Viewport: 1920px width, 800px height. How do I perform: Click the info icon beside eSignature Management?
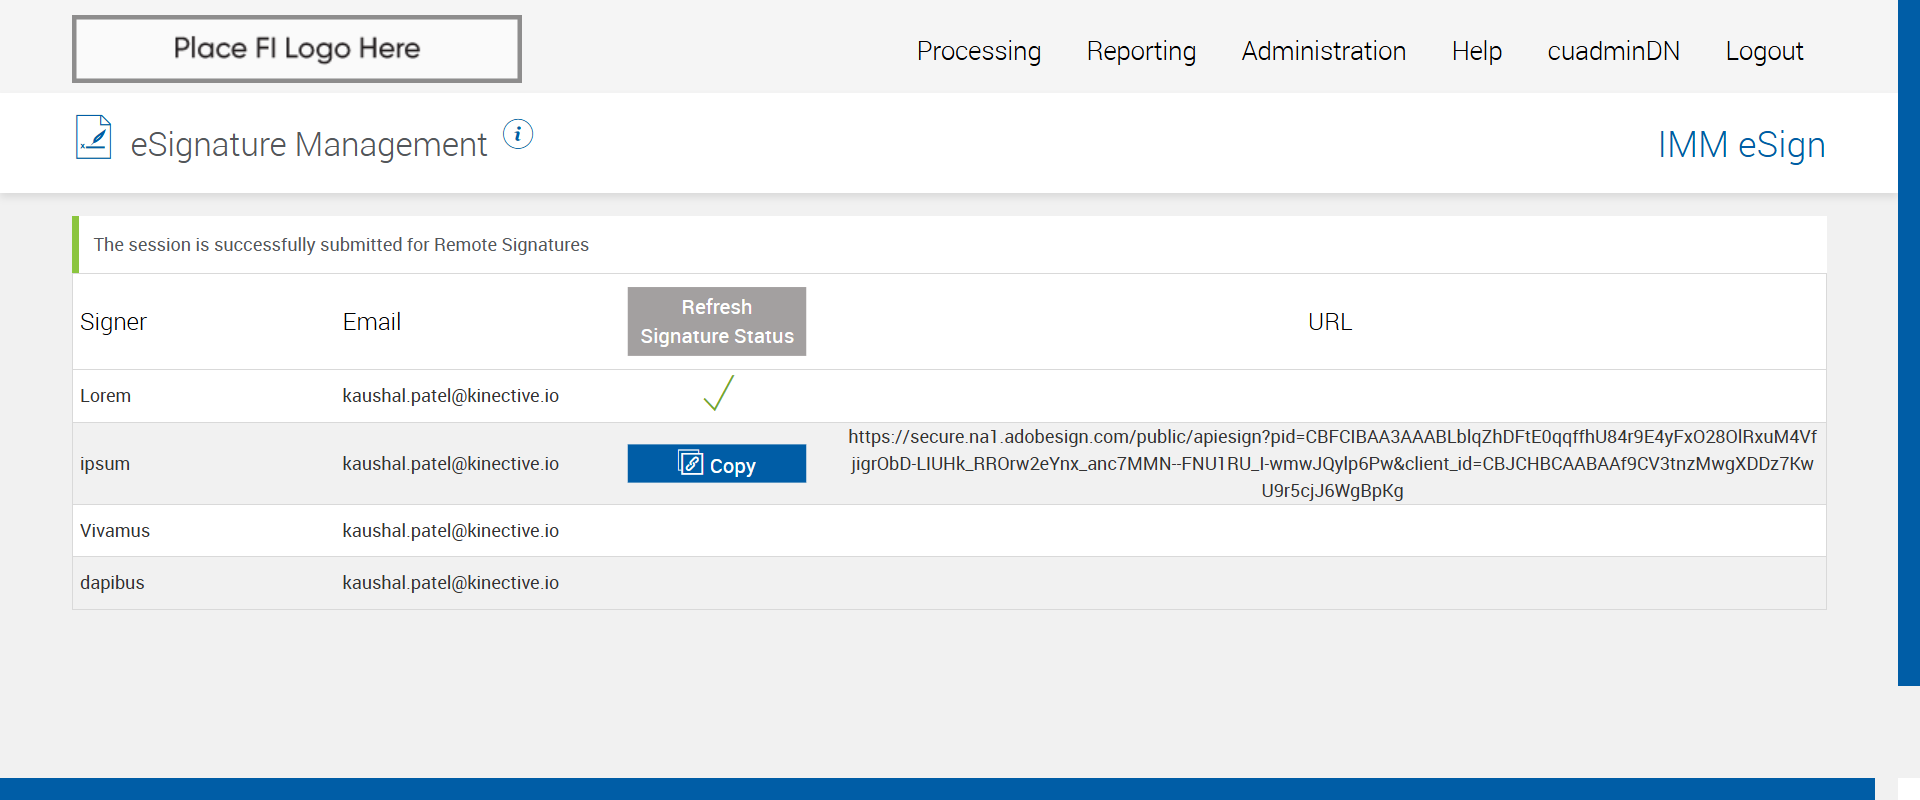point(517,134)
